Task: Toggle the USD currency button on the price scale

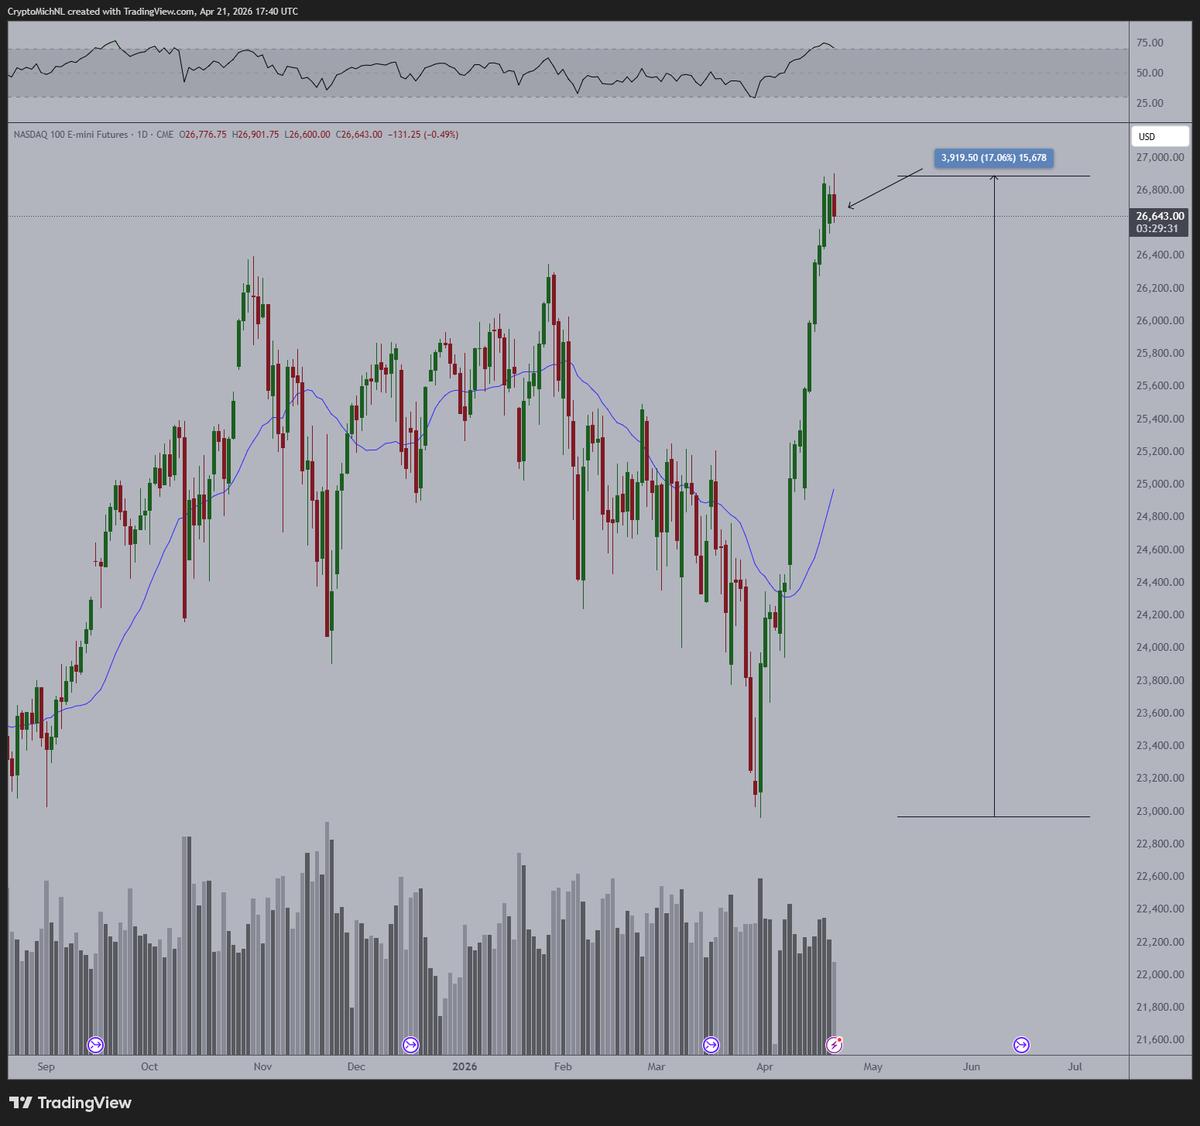Action: 1159,135
